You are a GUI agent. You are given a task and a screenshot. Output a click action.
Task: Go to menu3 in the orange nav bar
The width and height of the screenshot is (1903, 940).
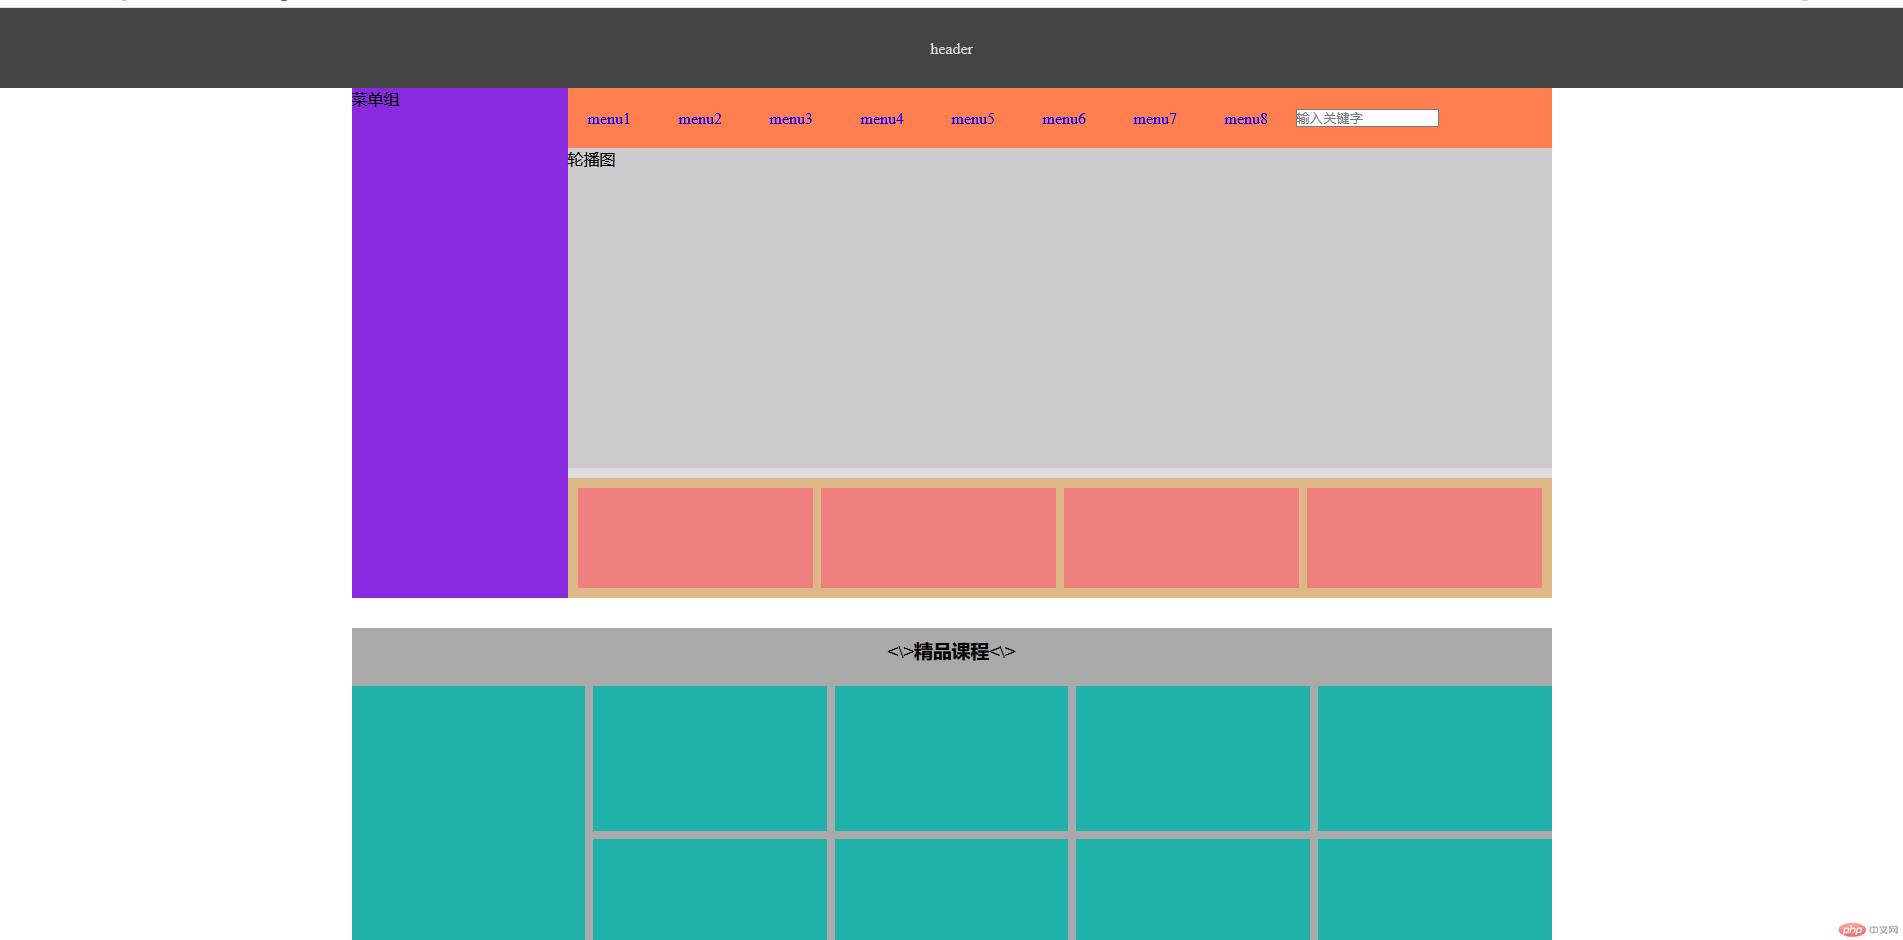(x=790, y=119)
